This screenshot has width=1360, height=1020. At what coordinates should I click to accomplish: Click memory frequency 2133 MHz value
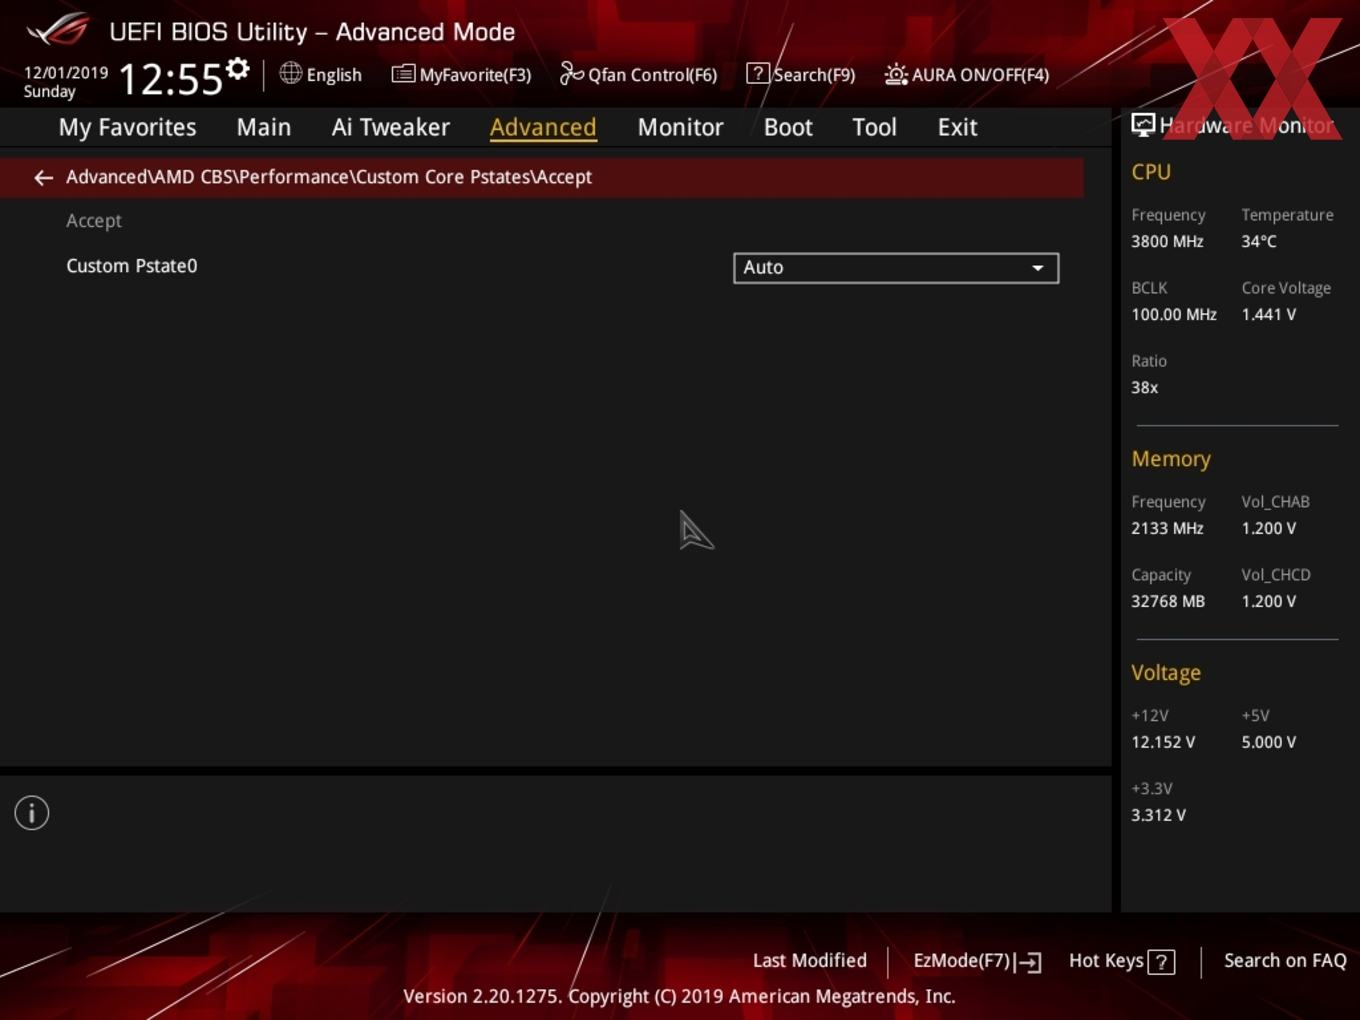pos(1167,528)
